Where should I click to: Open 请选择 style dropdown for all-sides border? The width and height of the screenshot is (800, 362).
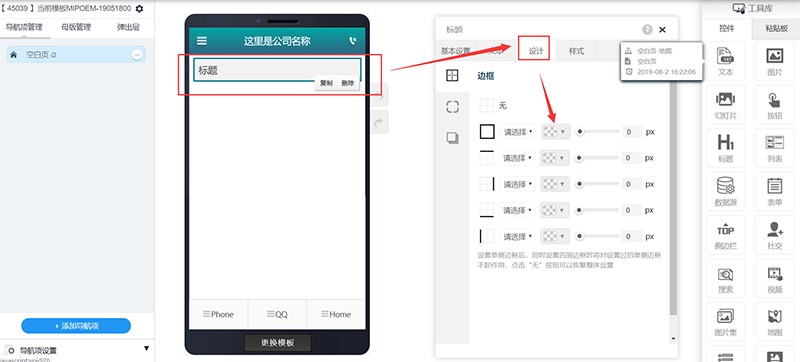pos(517,132)
